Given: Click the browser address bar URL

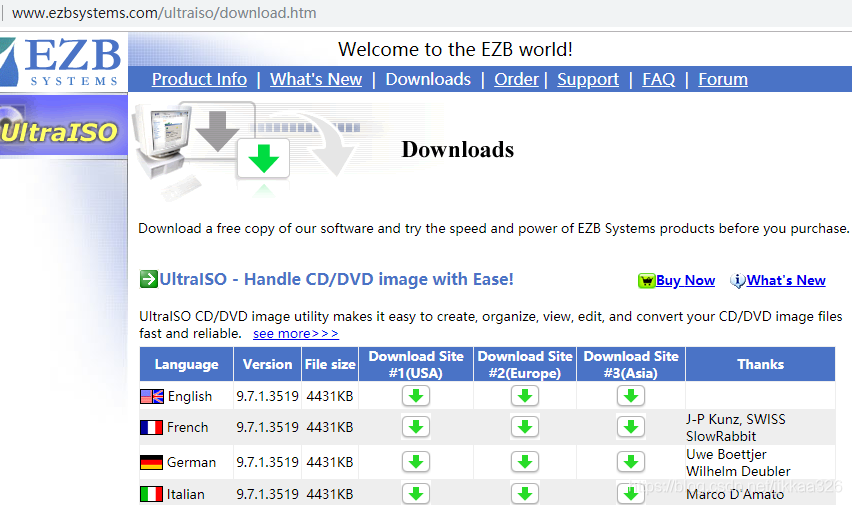Looking at the screenshot, I should tap(164, 13).
